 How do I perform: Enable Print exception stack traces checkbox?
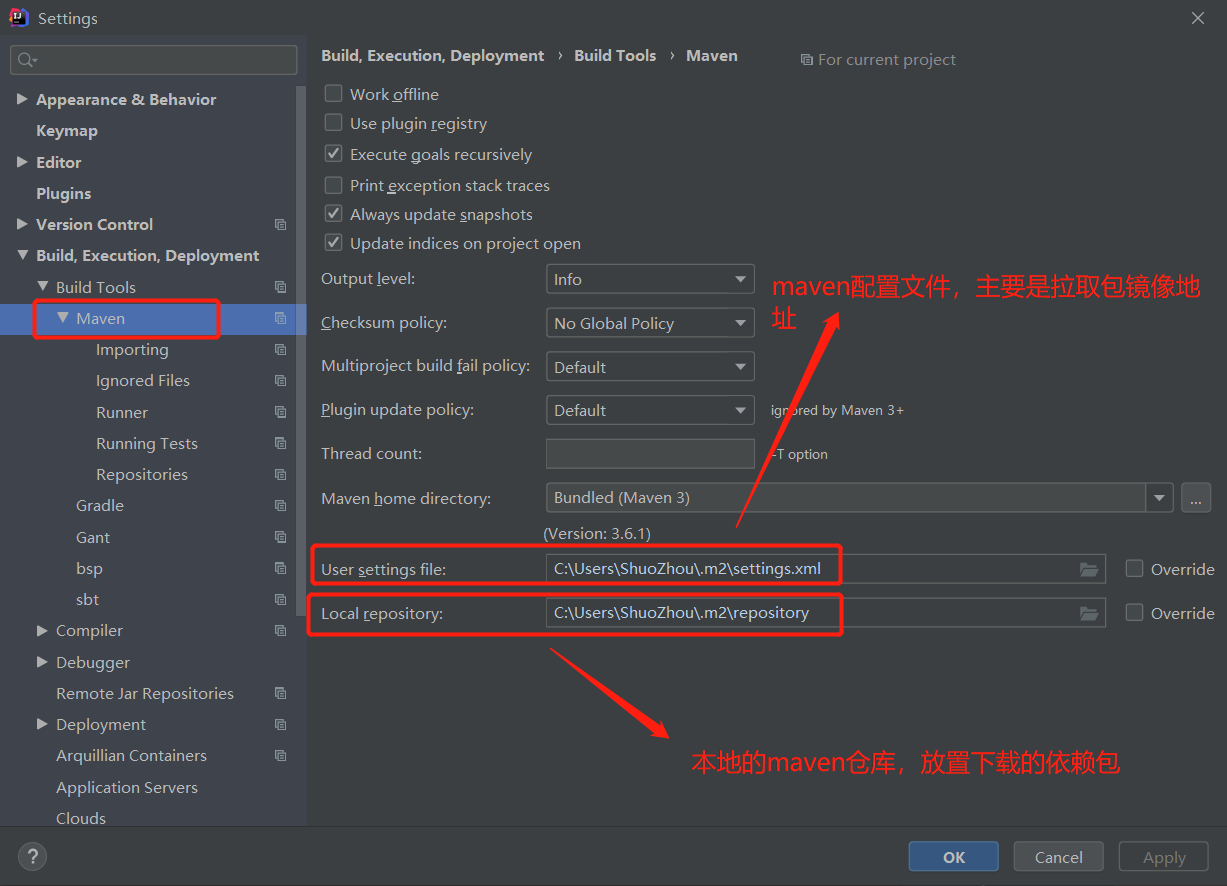333,185
